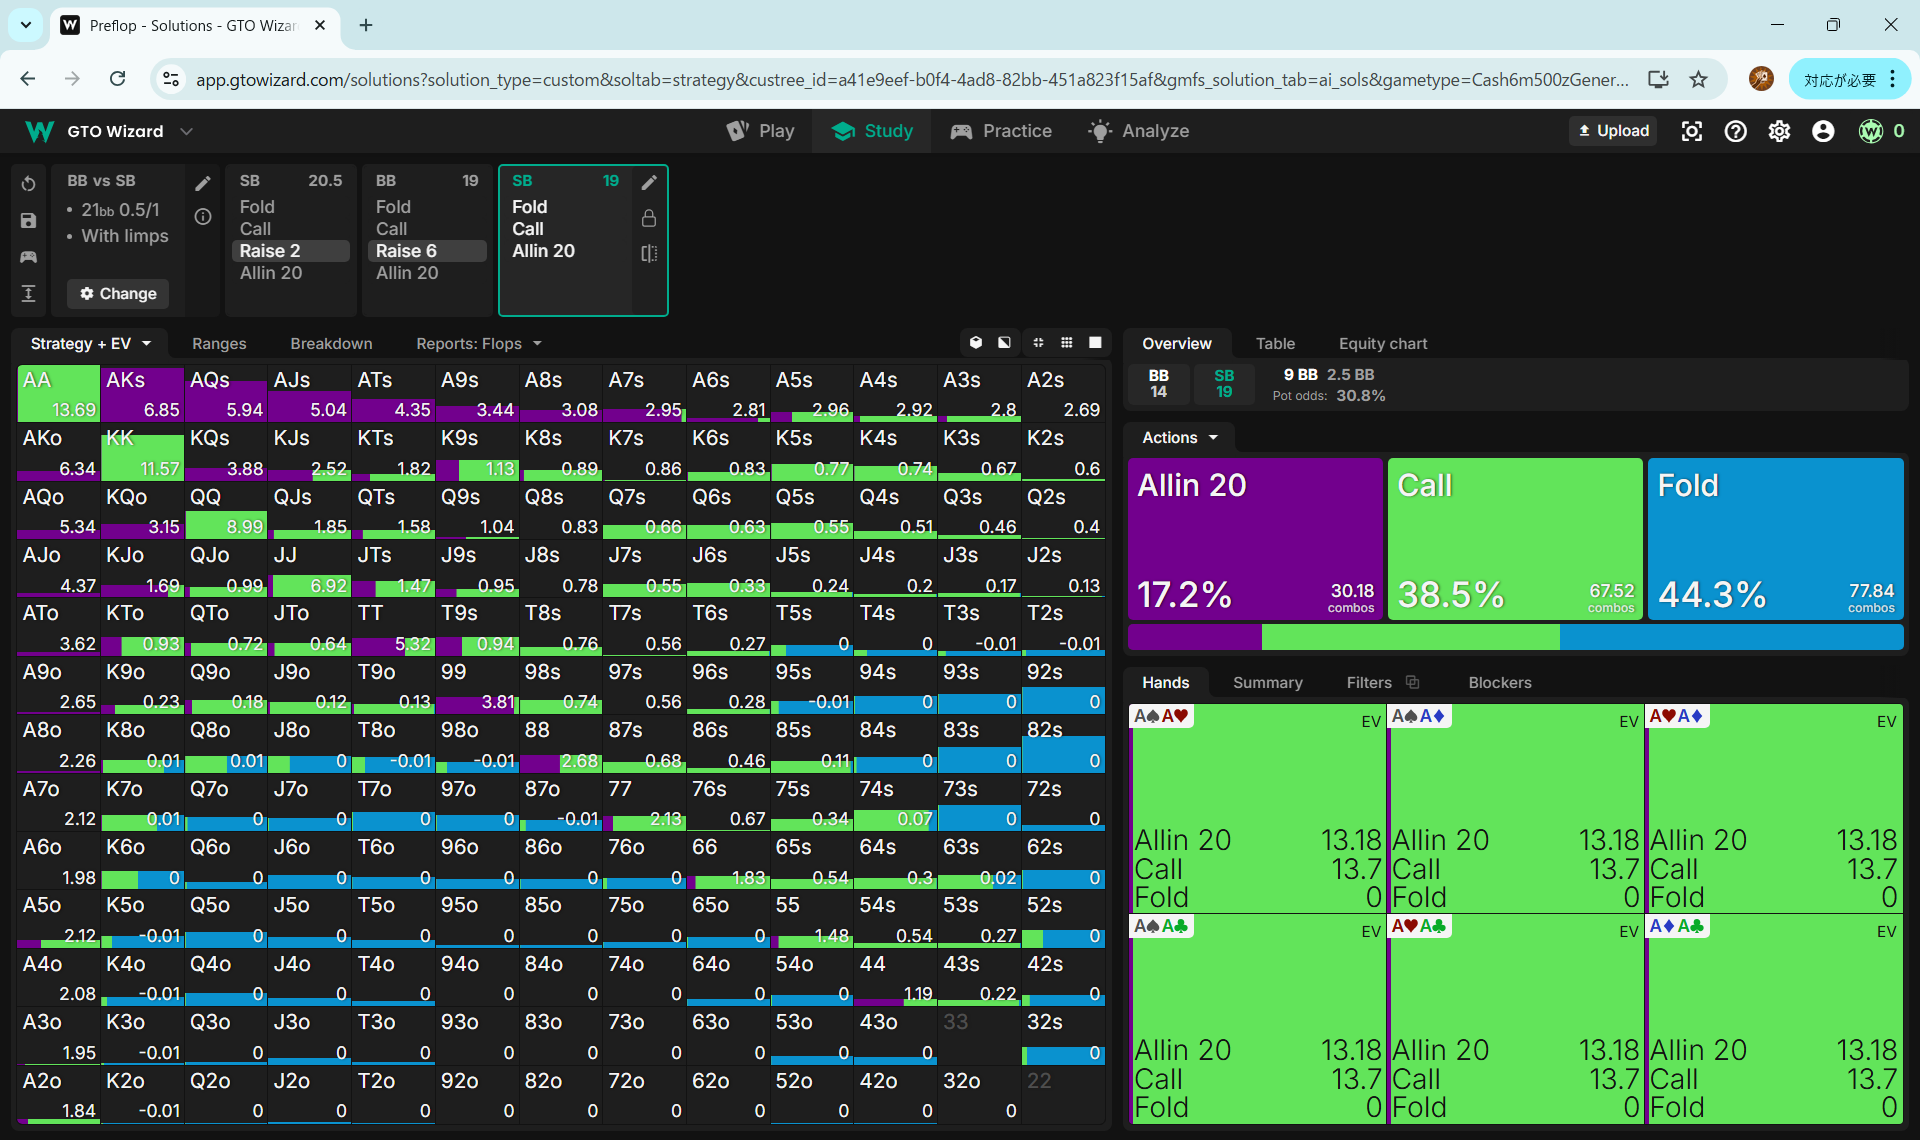Open the Strategy + EV dropdown
The width and height of the screenshot is (1920, 1140).
(x=90, y=343)
